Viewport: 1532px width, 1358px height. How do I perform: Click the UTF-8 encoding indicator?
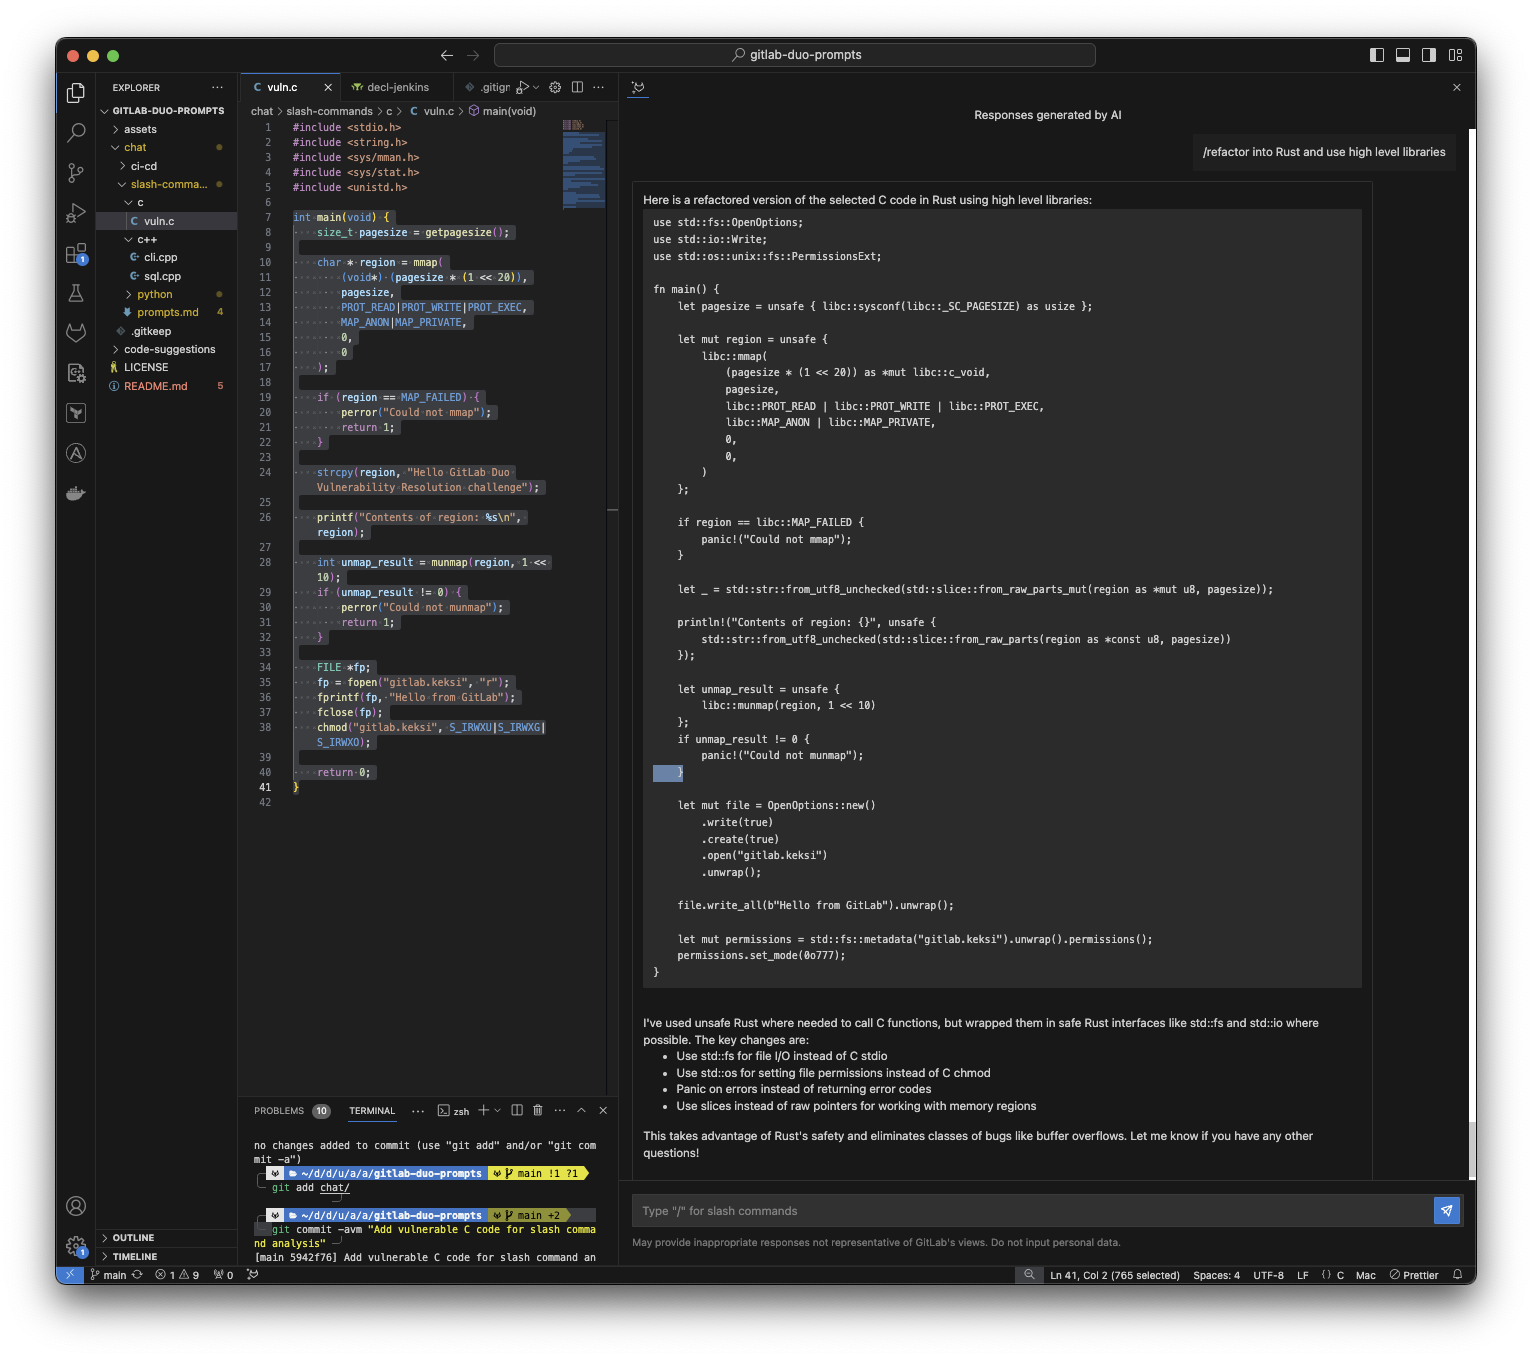[x=1268, y=1275]
